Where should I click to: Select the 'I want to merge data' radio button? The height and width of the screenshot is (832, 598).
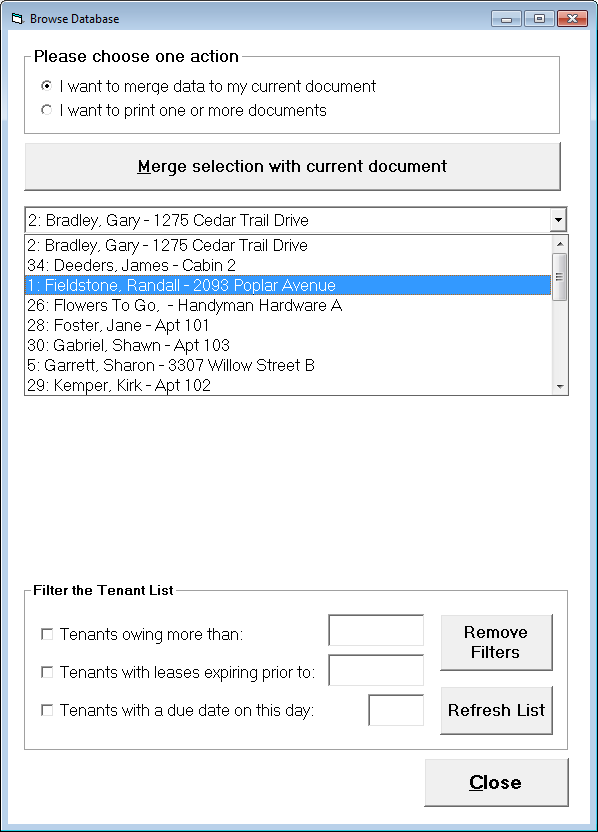[47, 87]
